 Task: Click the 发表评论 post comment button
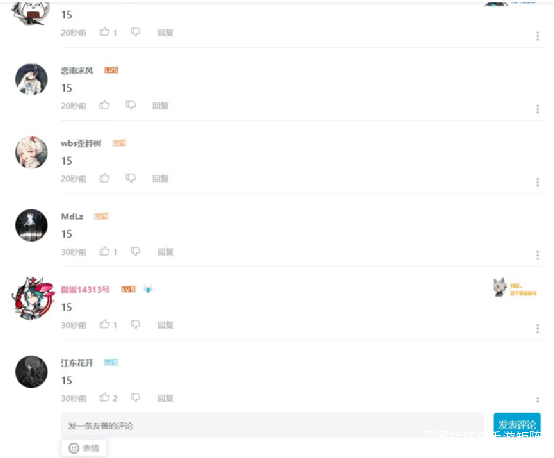pyautogui.click(x=517, y=424)
